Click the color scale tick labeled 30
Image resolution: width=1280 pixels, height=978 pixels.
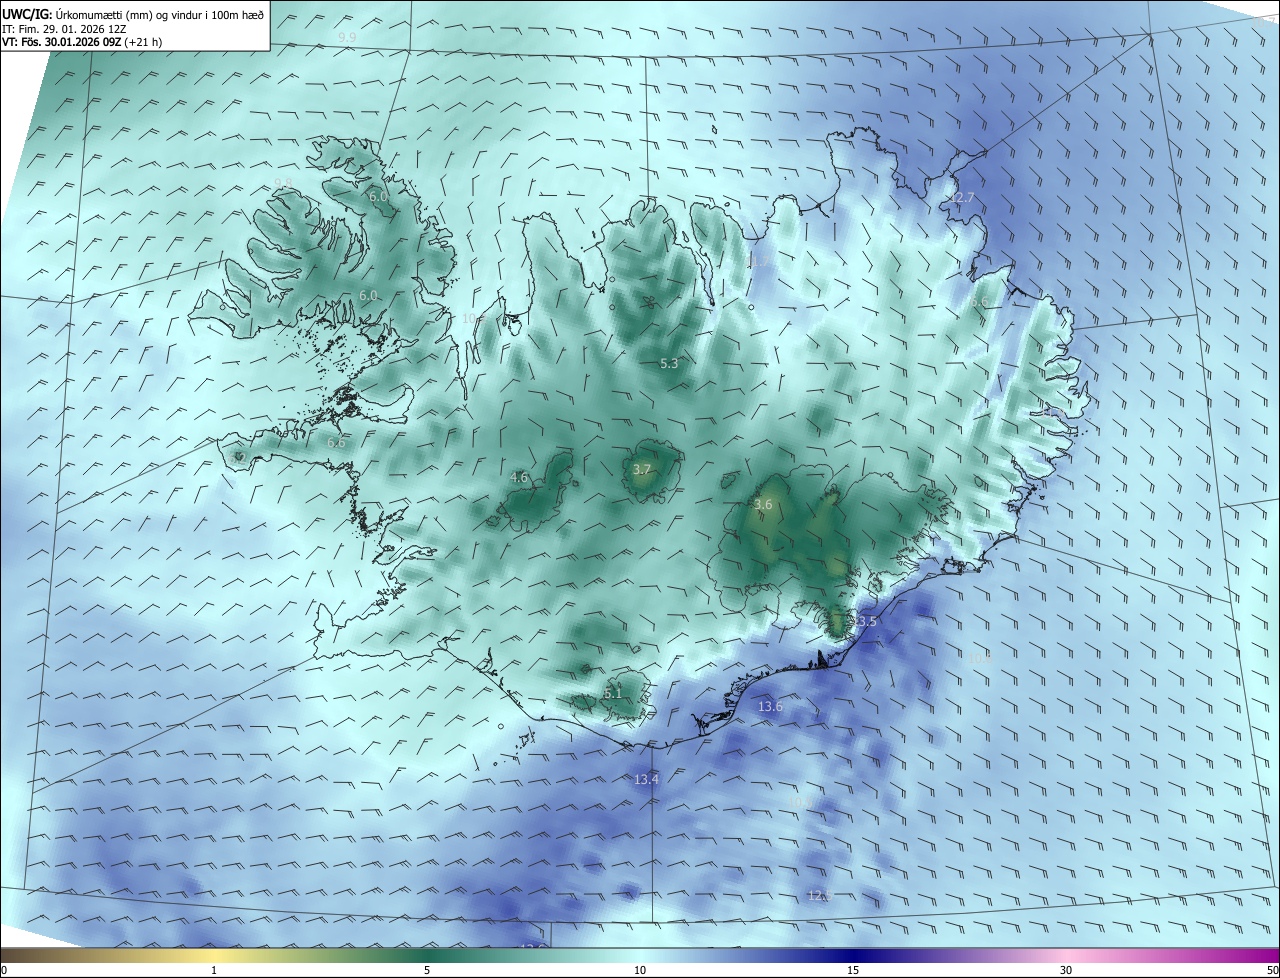pyautogui.click(x=1066, y=970)
